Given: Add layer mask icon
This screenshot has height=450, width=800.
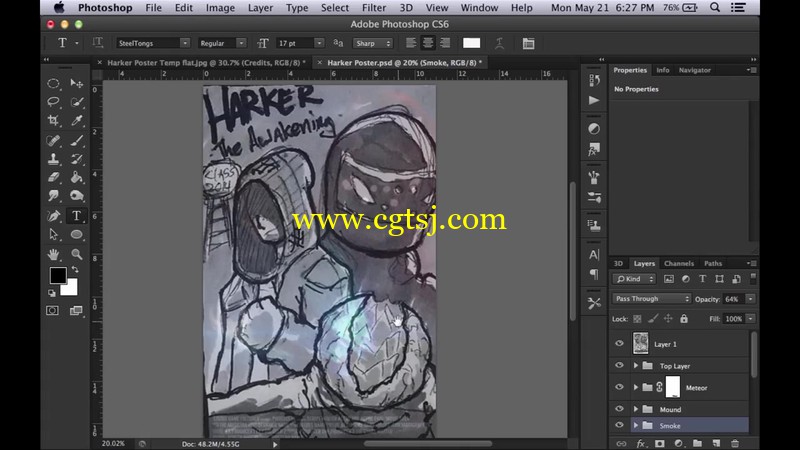Looking at the screenshot, I should coord(660,443).
